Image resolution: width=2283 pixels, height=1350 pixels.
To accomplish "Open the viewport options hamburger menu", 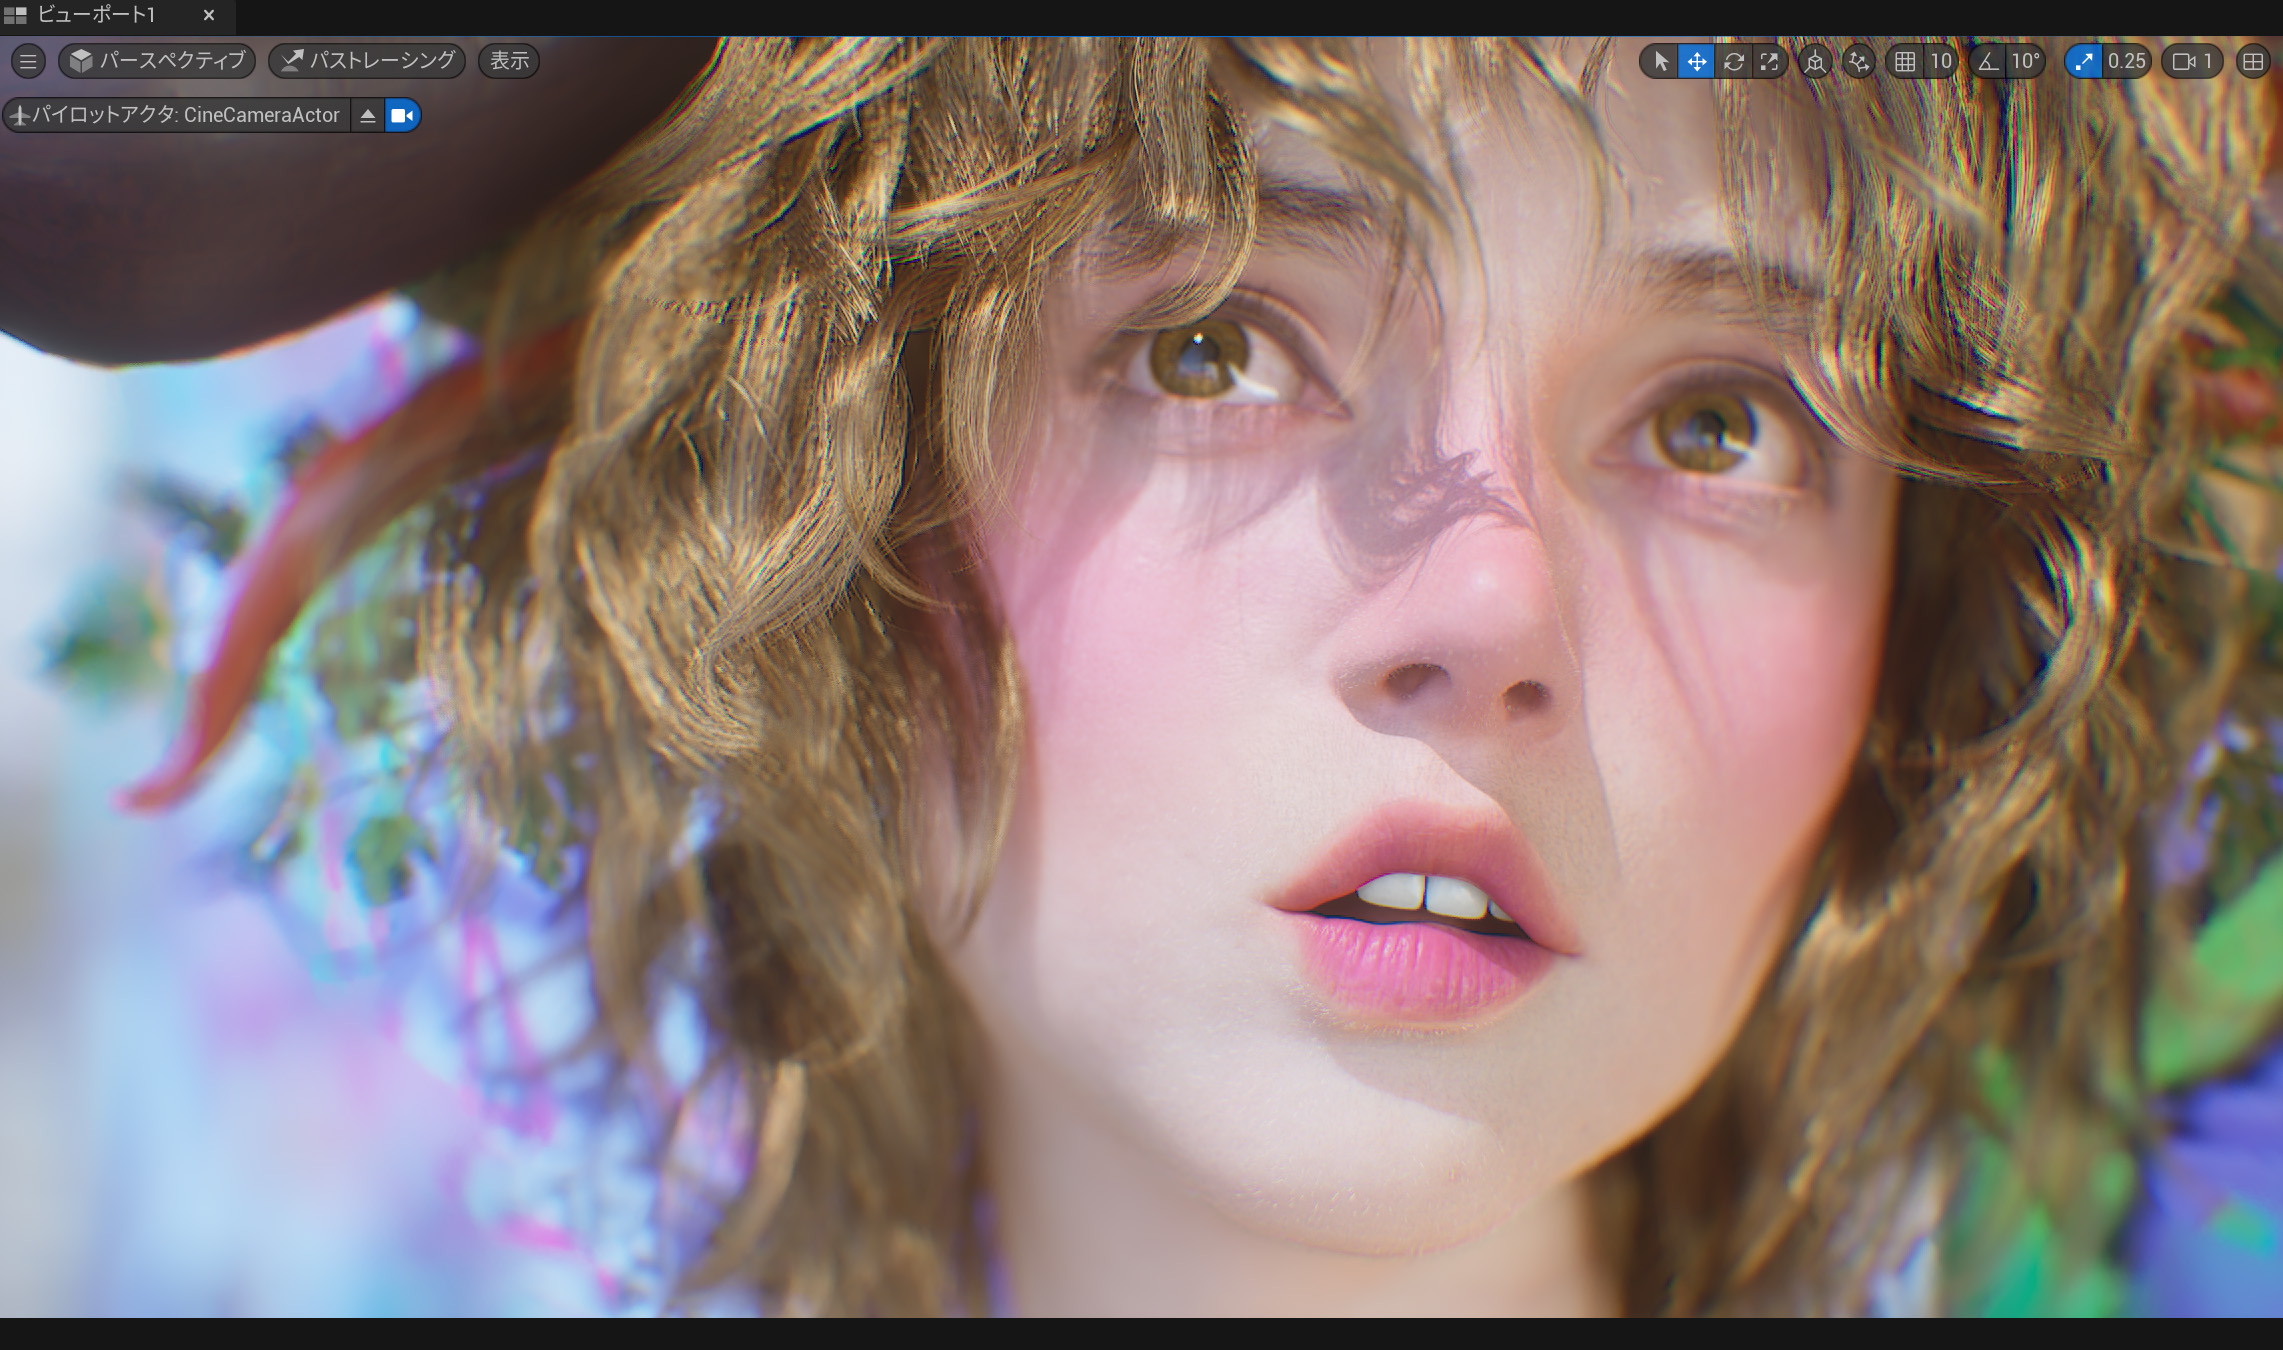I will click(28, 61).
